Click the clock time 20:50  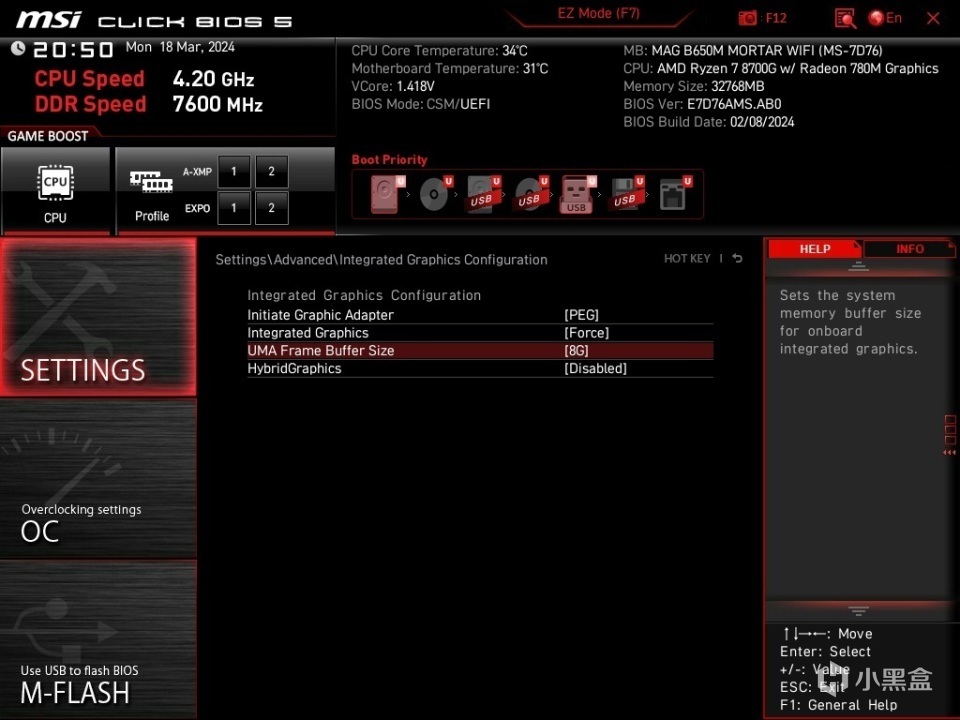pos(73,50)
